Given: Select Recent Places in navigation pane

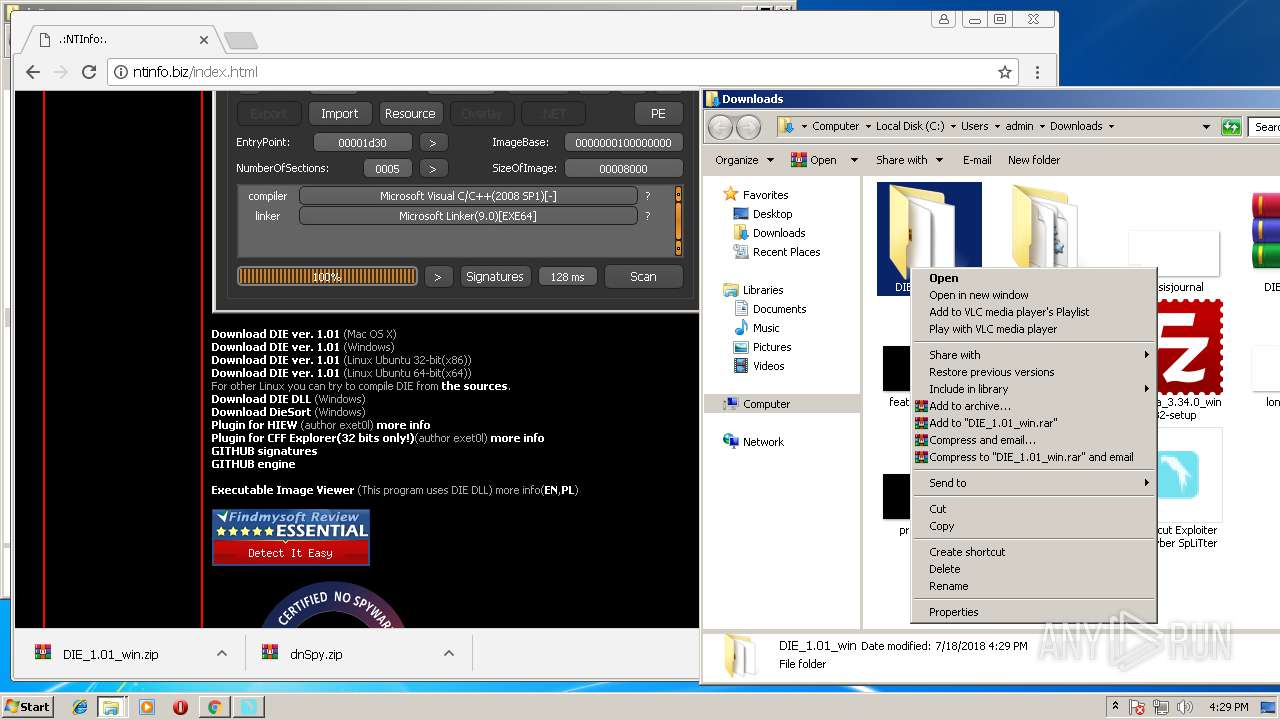Looking at the screenshot, I should pyautogui.click(x=786, y=252).
